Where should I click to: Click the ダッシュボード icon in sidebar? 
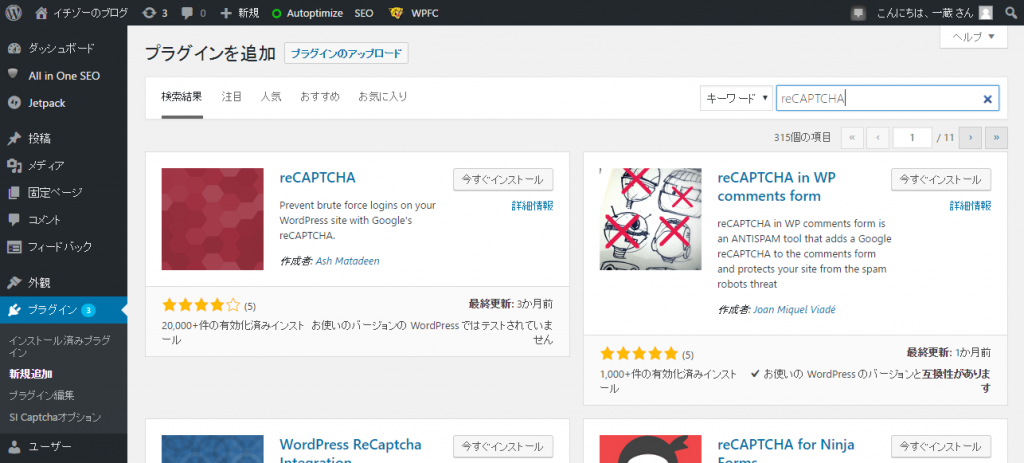click(x=14, y=48)
